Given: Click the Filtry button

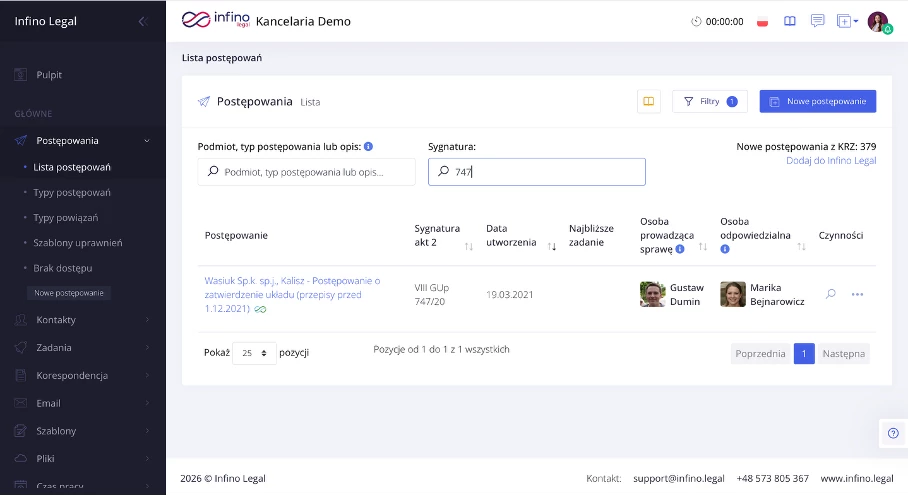Looking at the screenshot, I should pos(709,101).
